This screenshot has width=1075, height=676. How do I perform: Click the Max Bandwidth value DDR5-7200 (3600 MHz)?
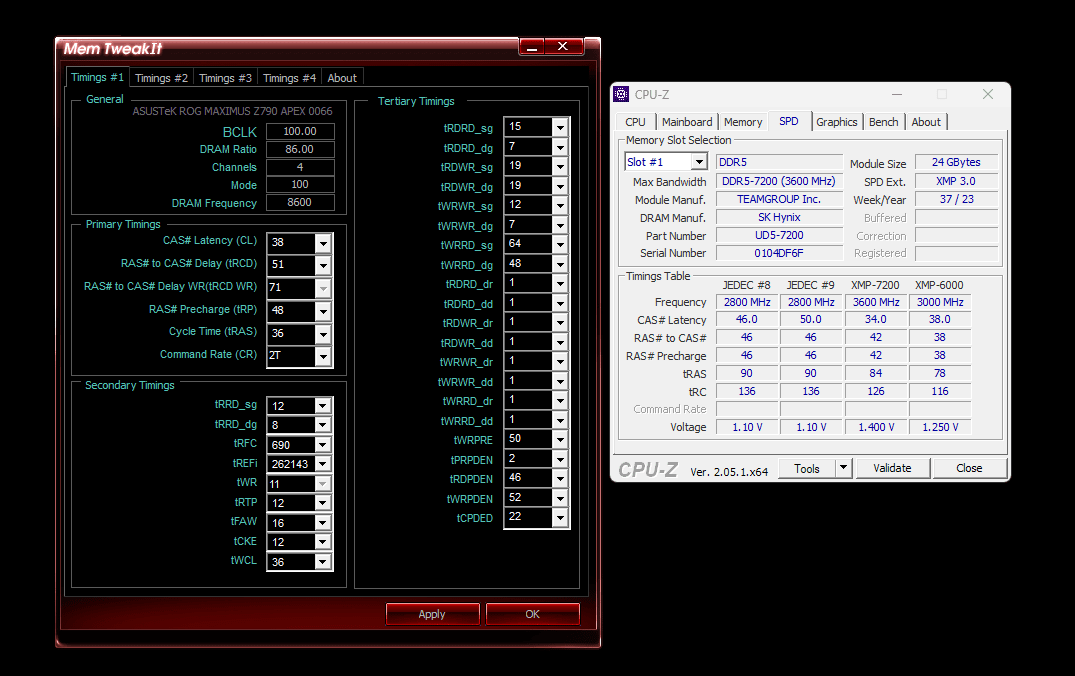click(x=779, y=181)
